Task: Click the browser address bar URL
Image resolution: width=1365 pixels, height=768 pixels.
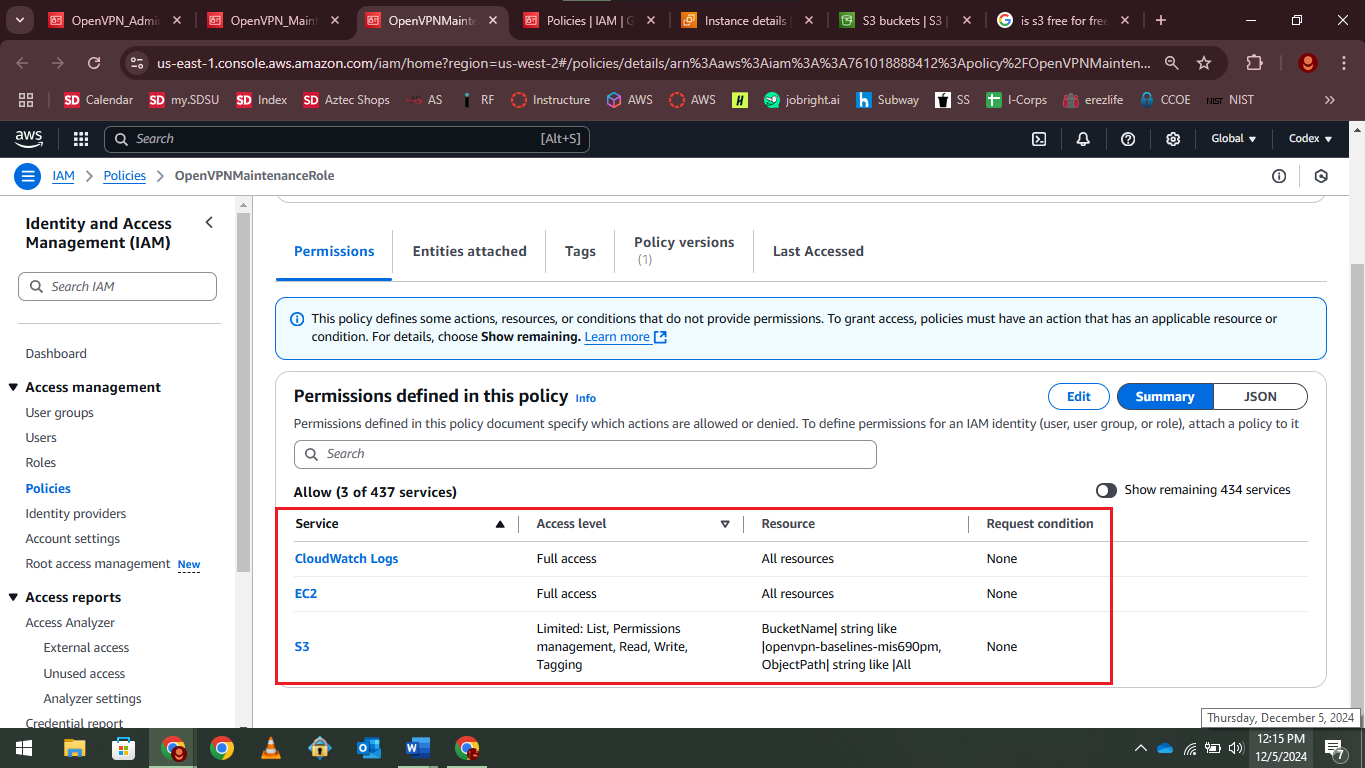Action: (654, 63)
